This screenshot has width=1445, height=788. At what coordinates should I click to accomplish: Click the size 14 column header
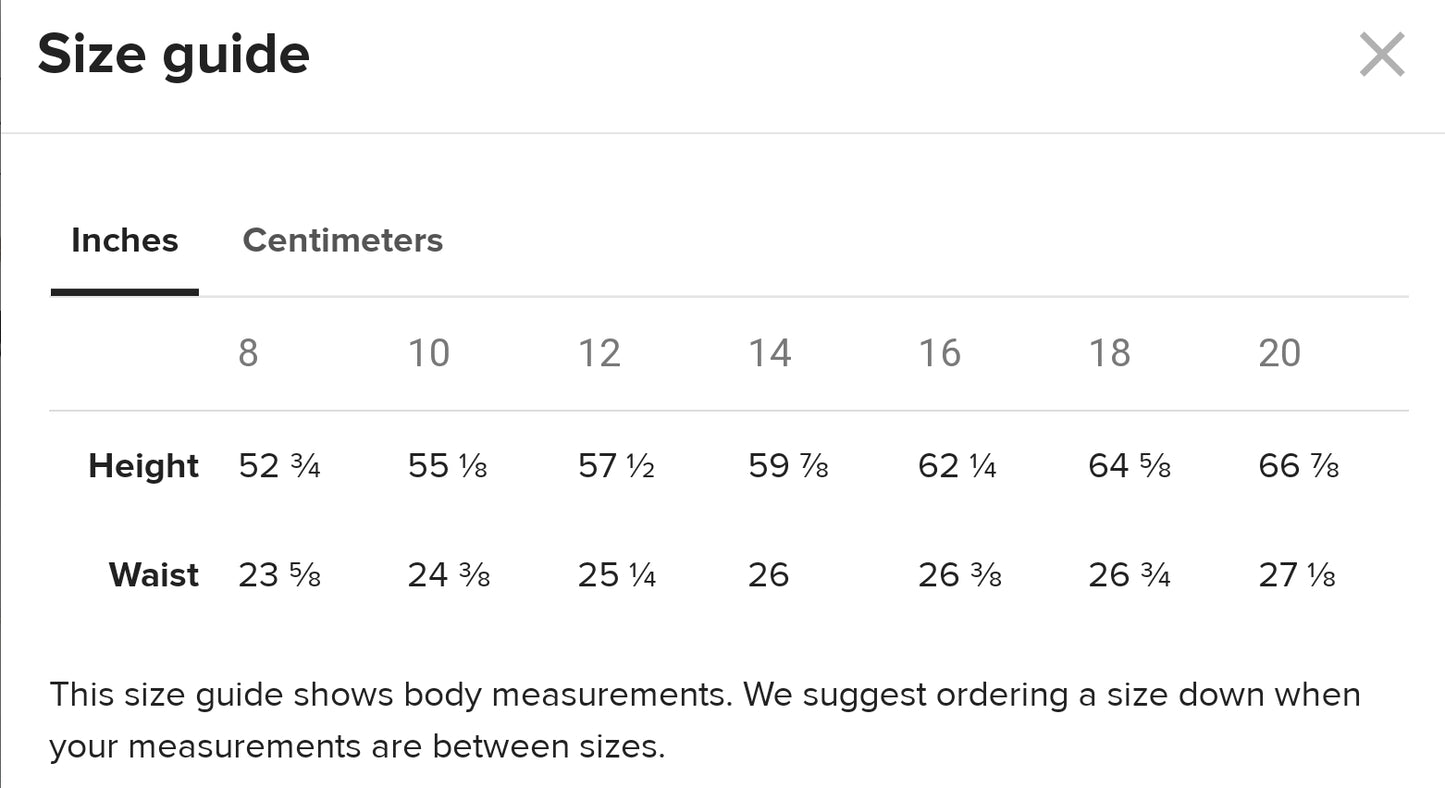pos(769,353)
